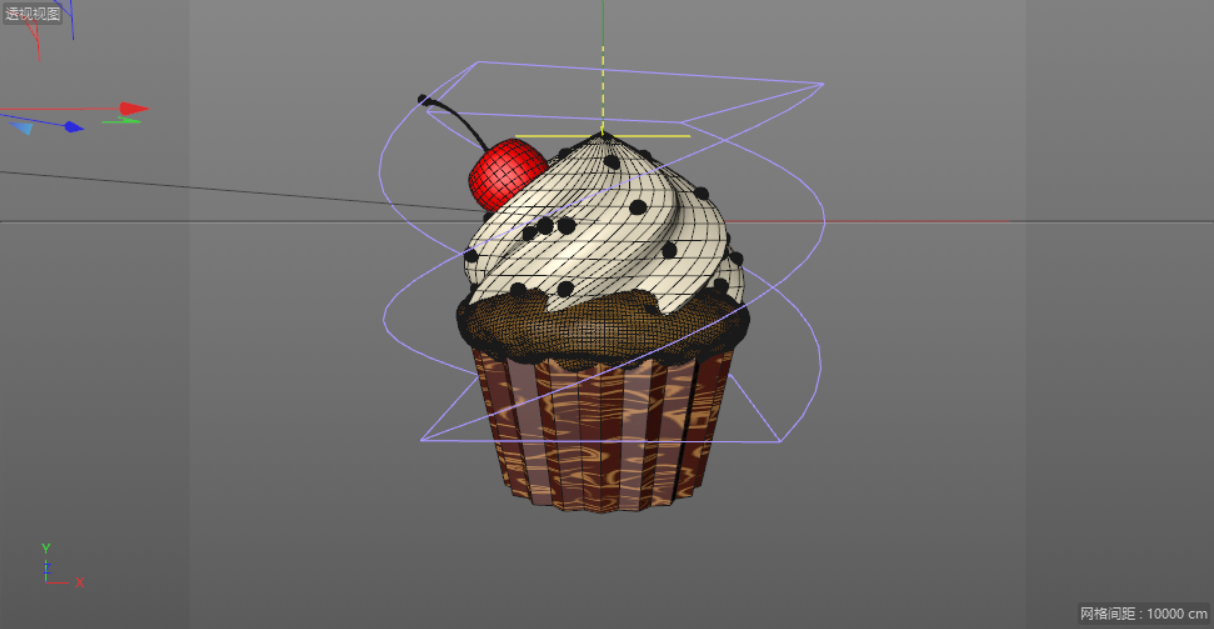This screenshot has height=629, width=1214.
Task: Click the top-right corner of purple helix
Action: (822, 84)
